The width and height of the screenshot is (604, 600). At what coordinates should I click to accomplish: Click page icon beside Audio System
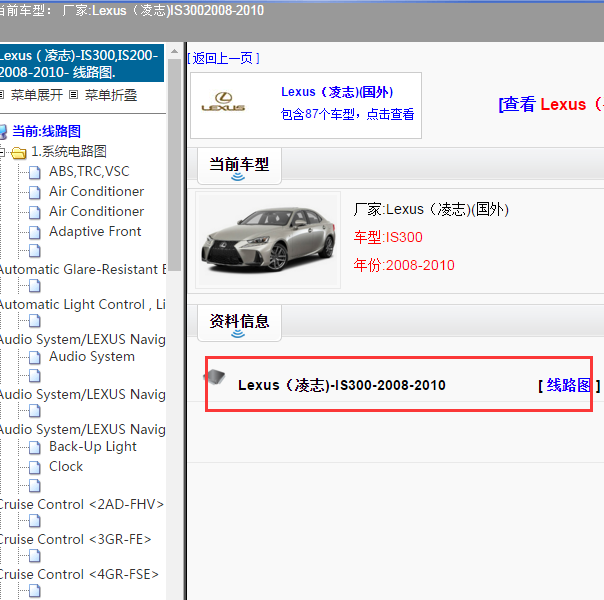[35, 358]
